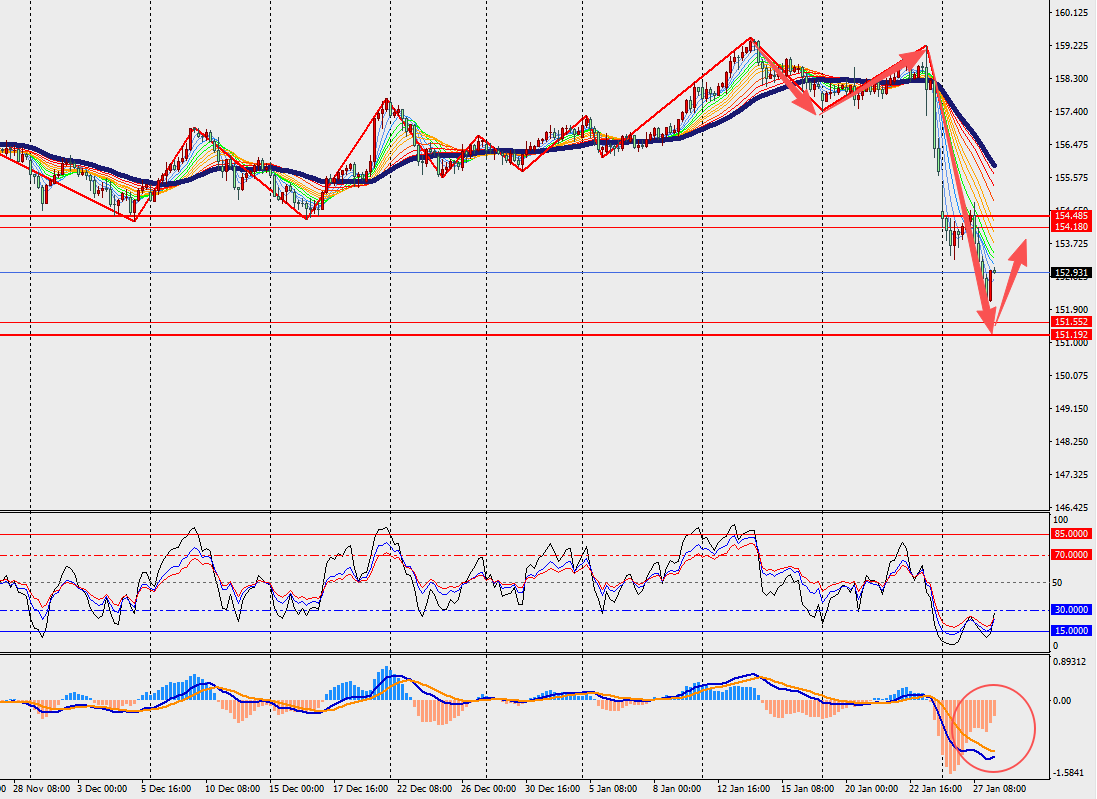The image size is (1097, 799).
Task: Select the 85.0000 oscillator level label
Action: point(1073,534)
